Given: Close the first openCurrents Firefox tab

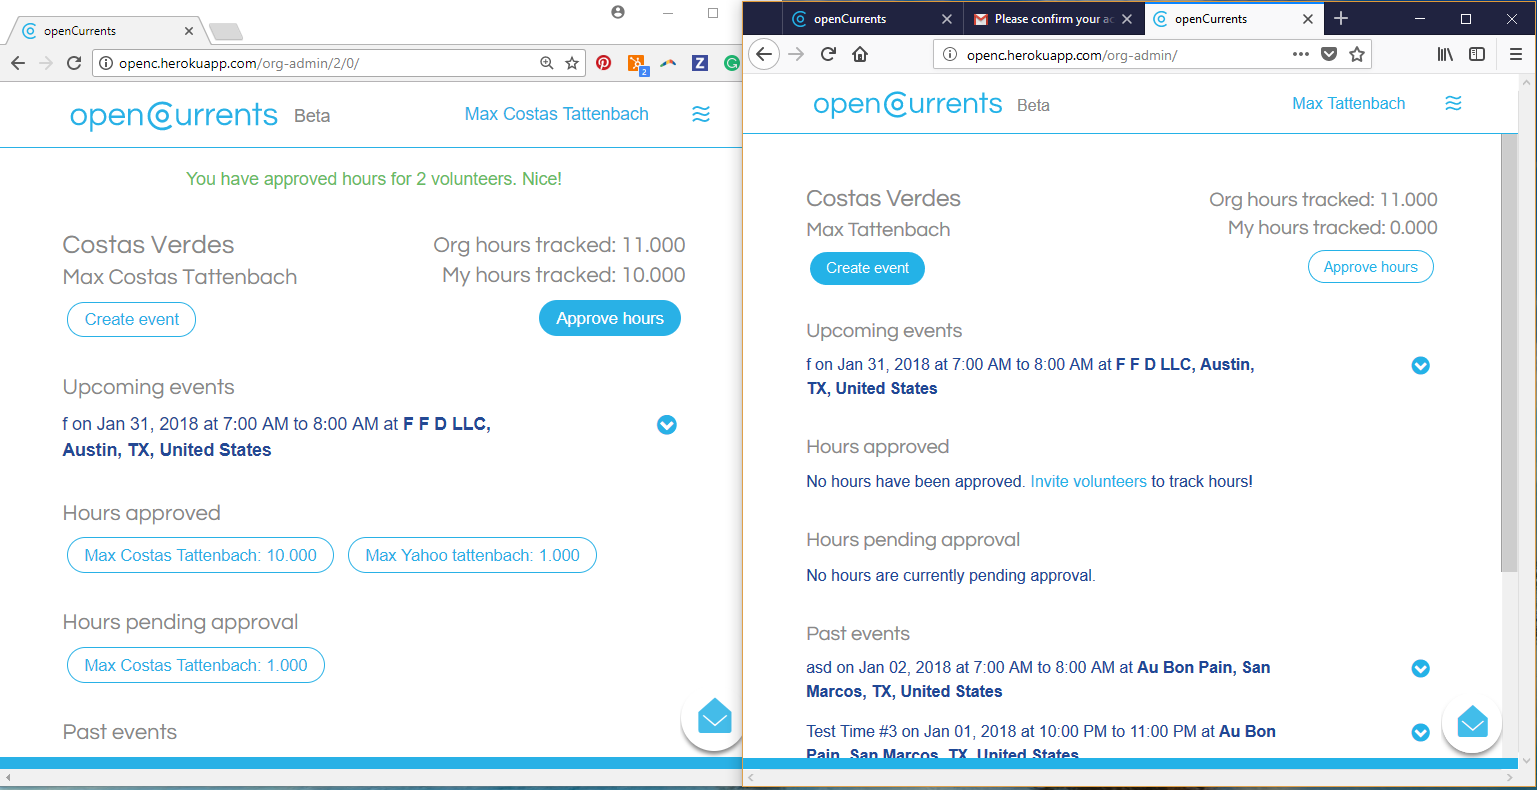Looking at the screenshot, I should pyautogui.click(x=947, y=19).
